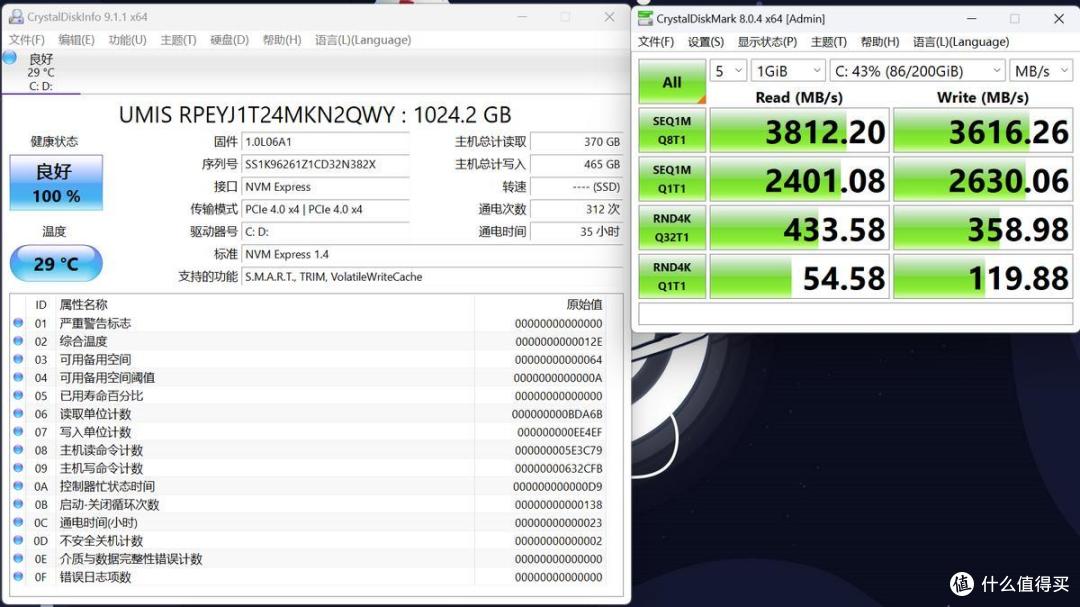The width and height of the screenshot is (1080, 607).
Task: Open test size dropdown showing 1GiB
Action: 788,71
